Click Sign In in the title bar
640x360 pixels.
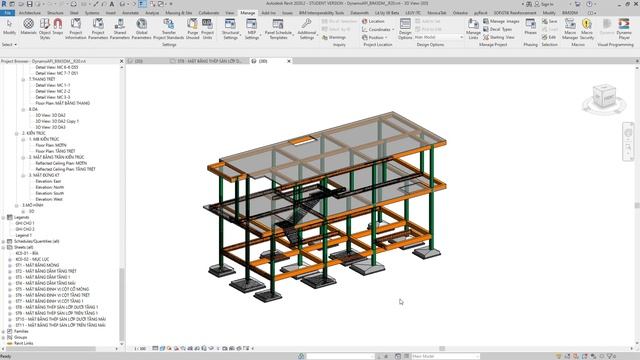pyautogui.click(x=547, y=4)
